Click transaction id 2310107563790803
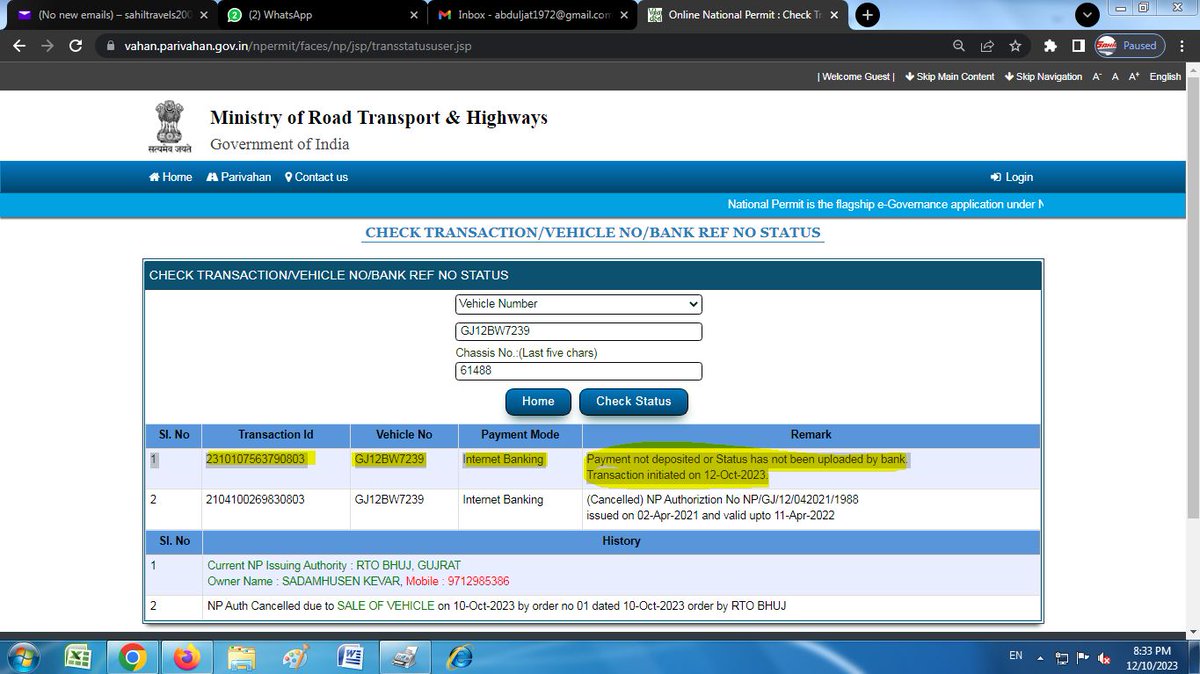This screenshot has height=674, width=1200. click(x=258, y=460)
